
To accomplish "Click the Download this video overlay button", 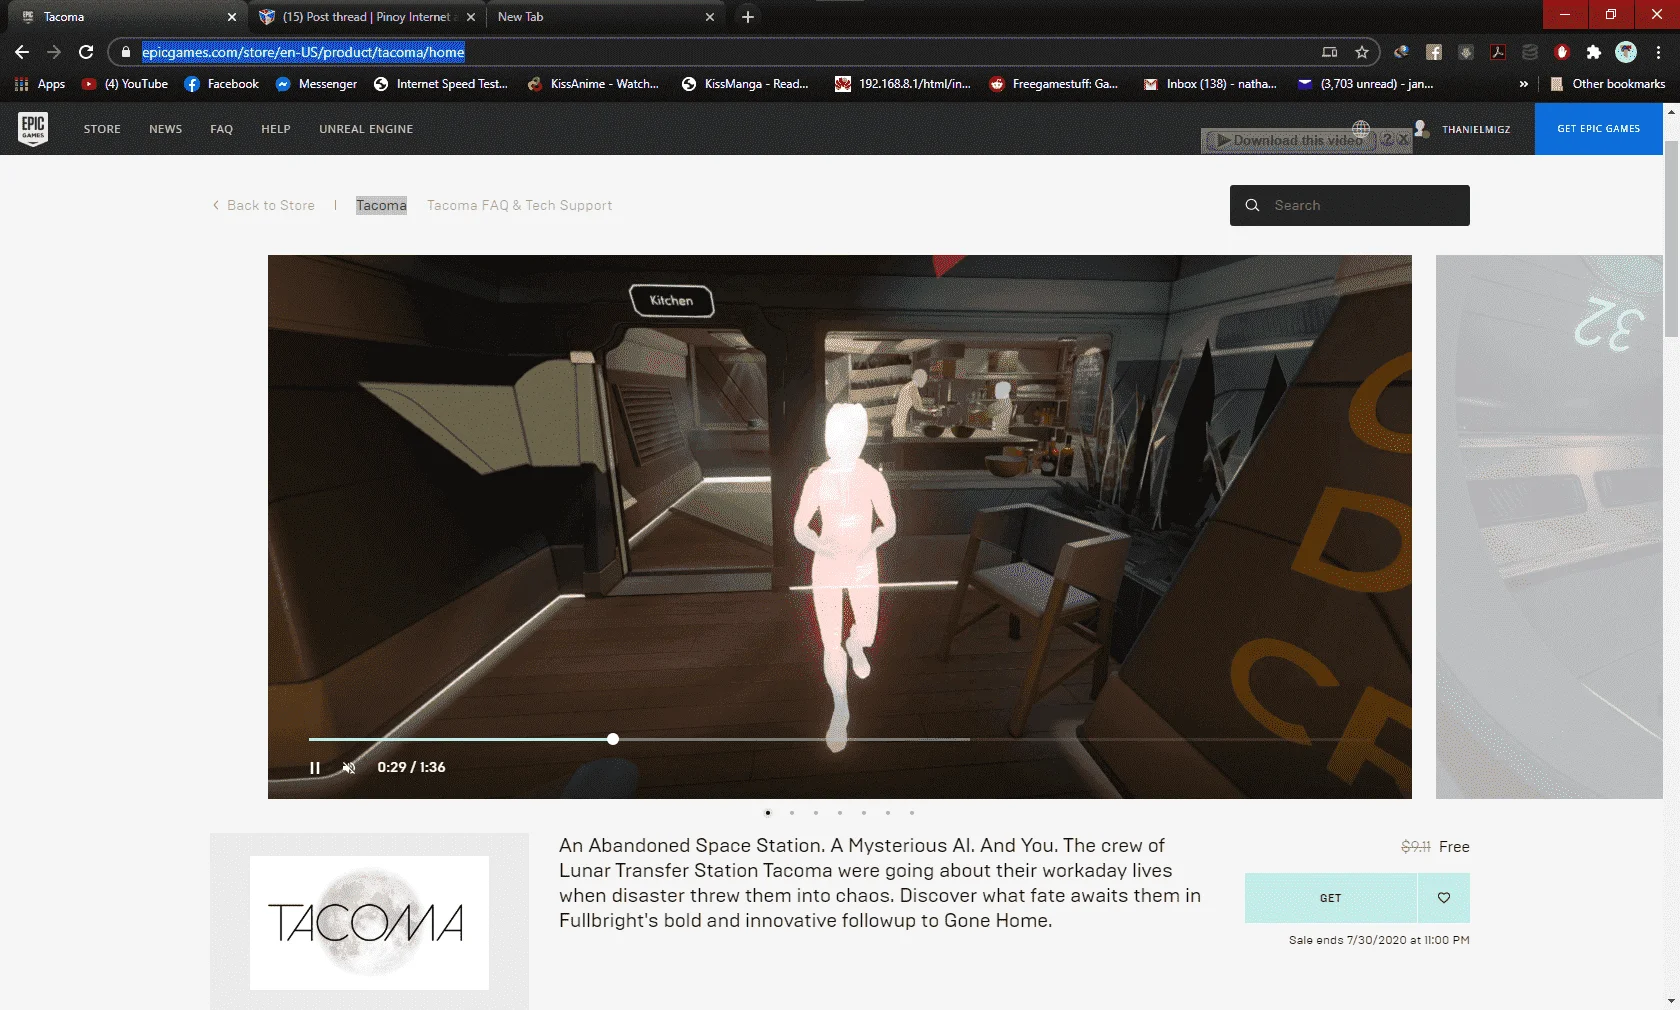I will [x=1290, y=141].
